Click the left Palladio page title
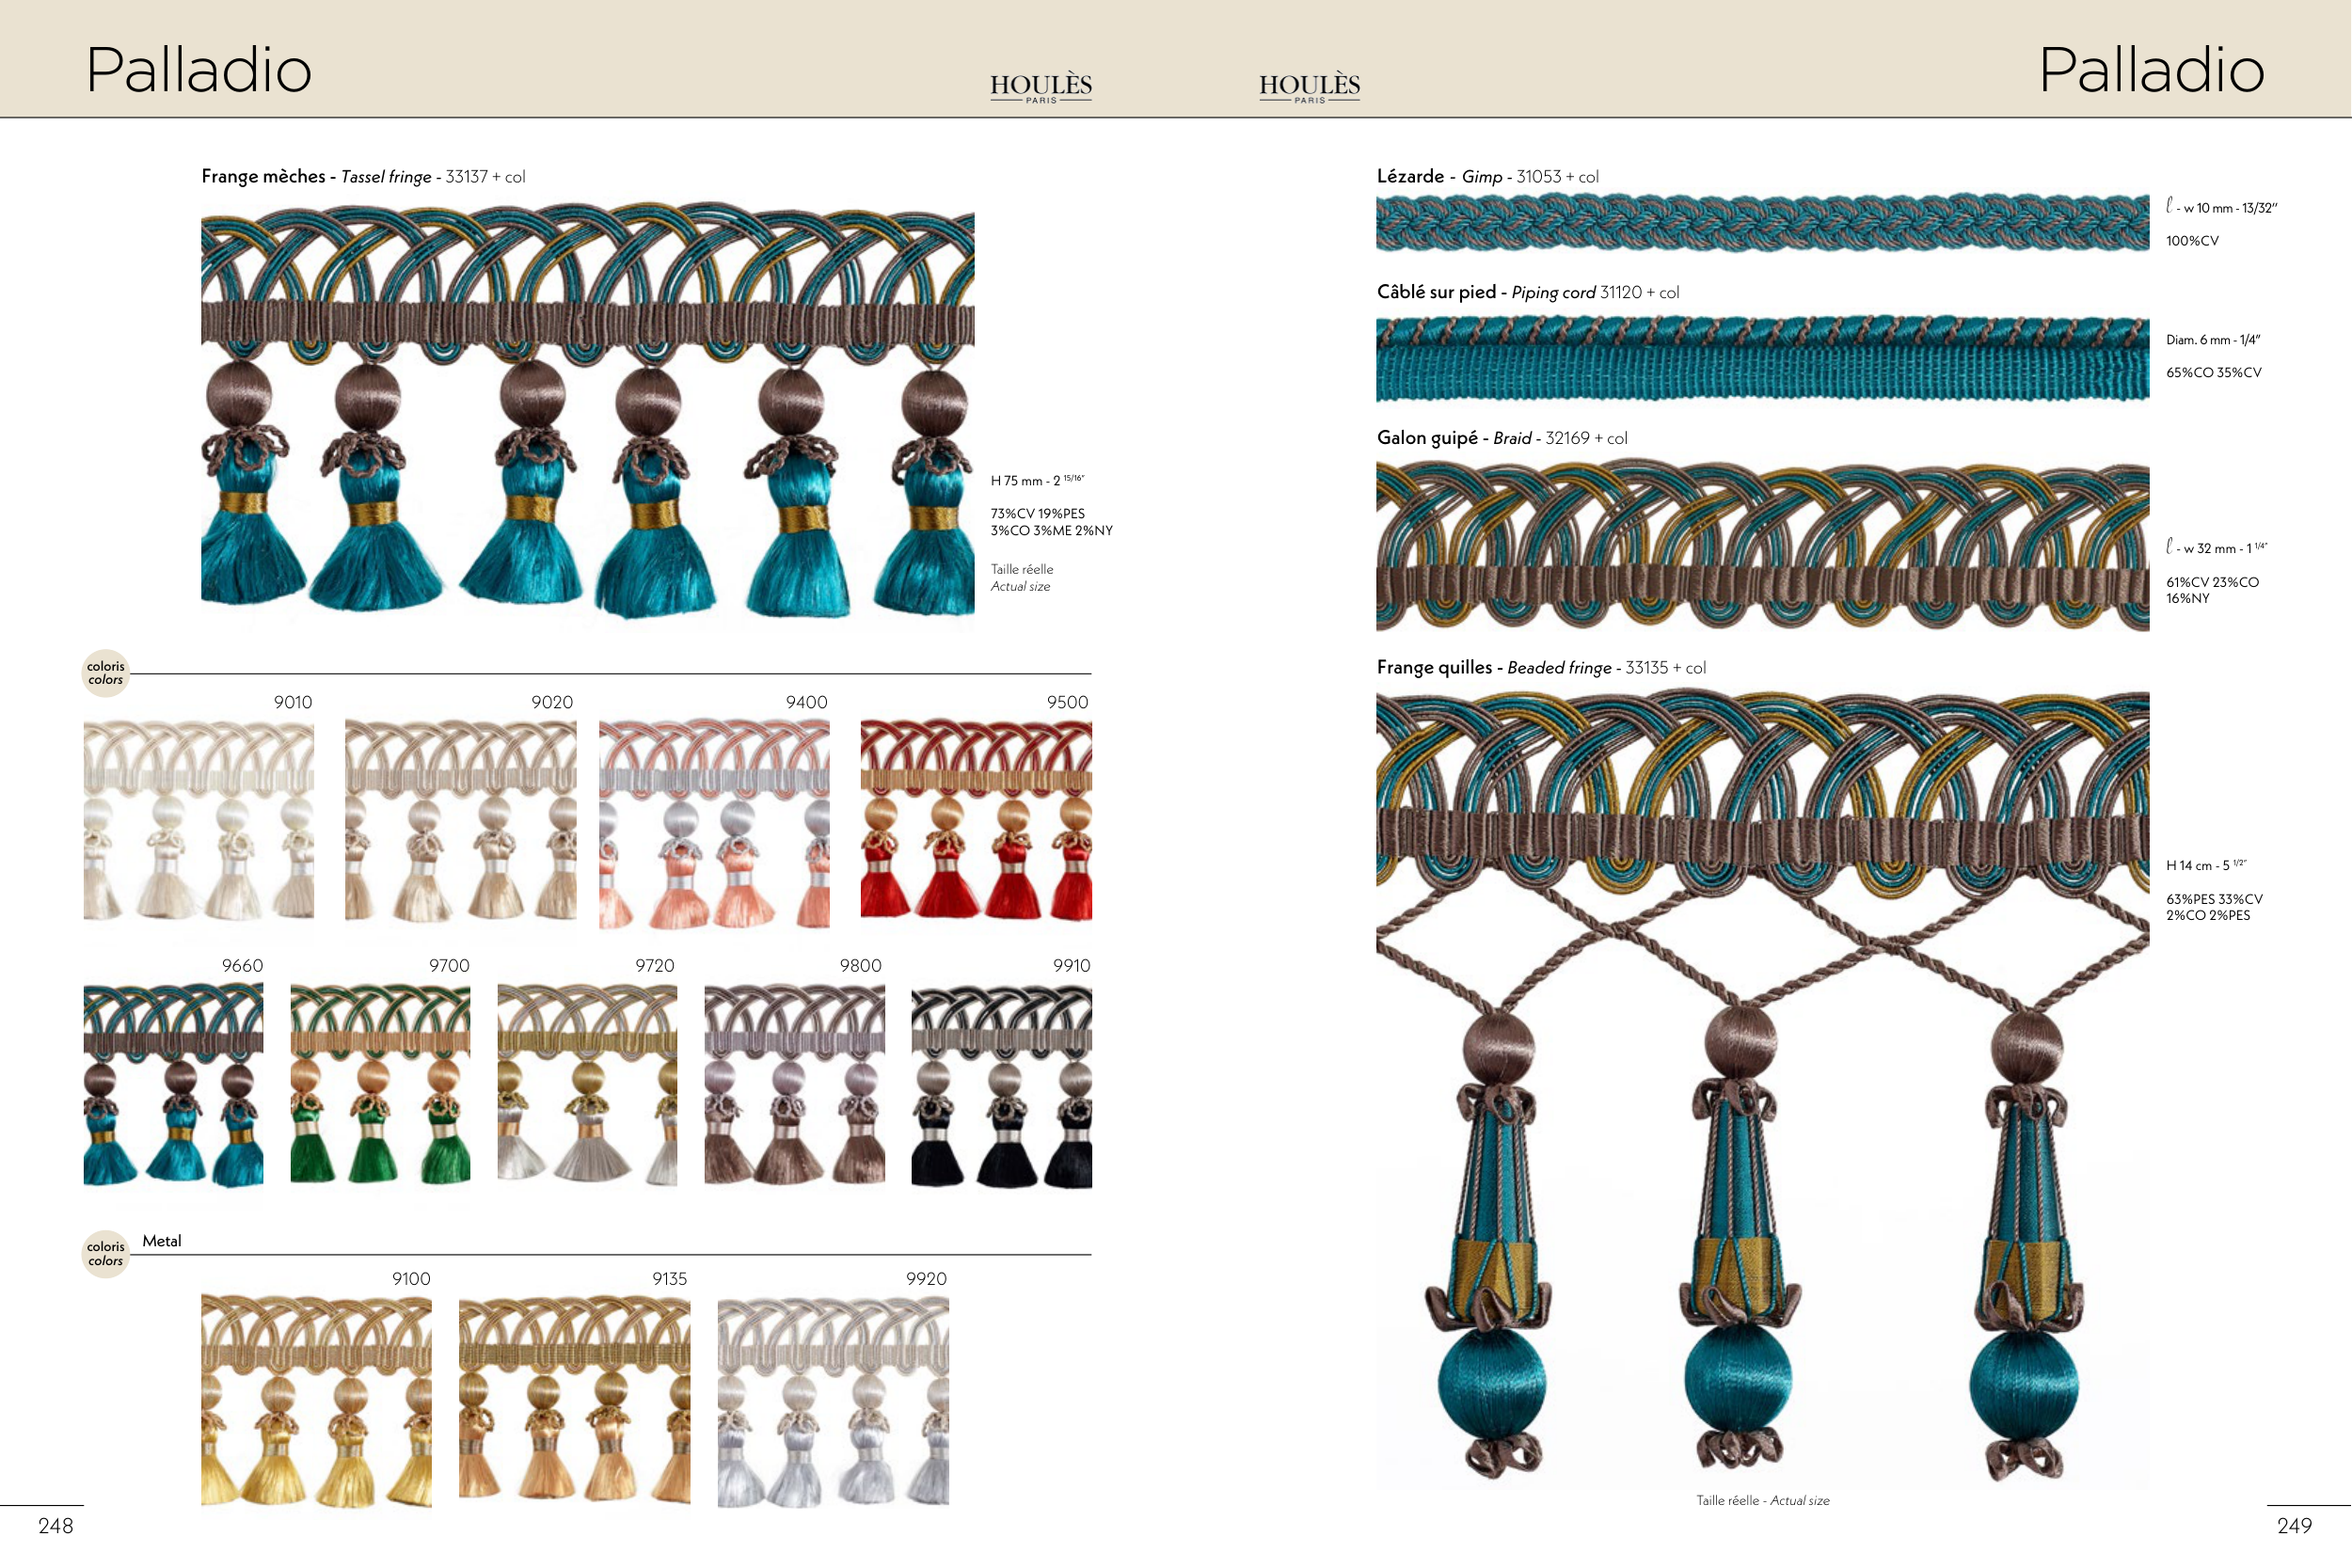This screenshot has width=2352, height=1568. (x=199, y=70)
